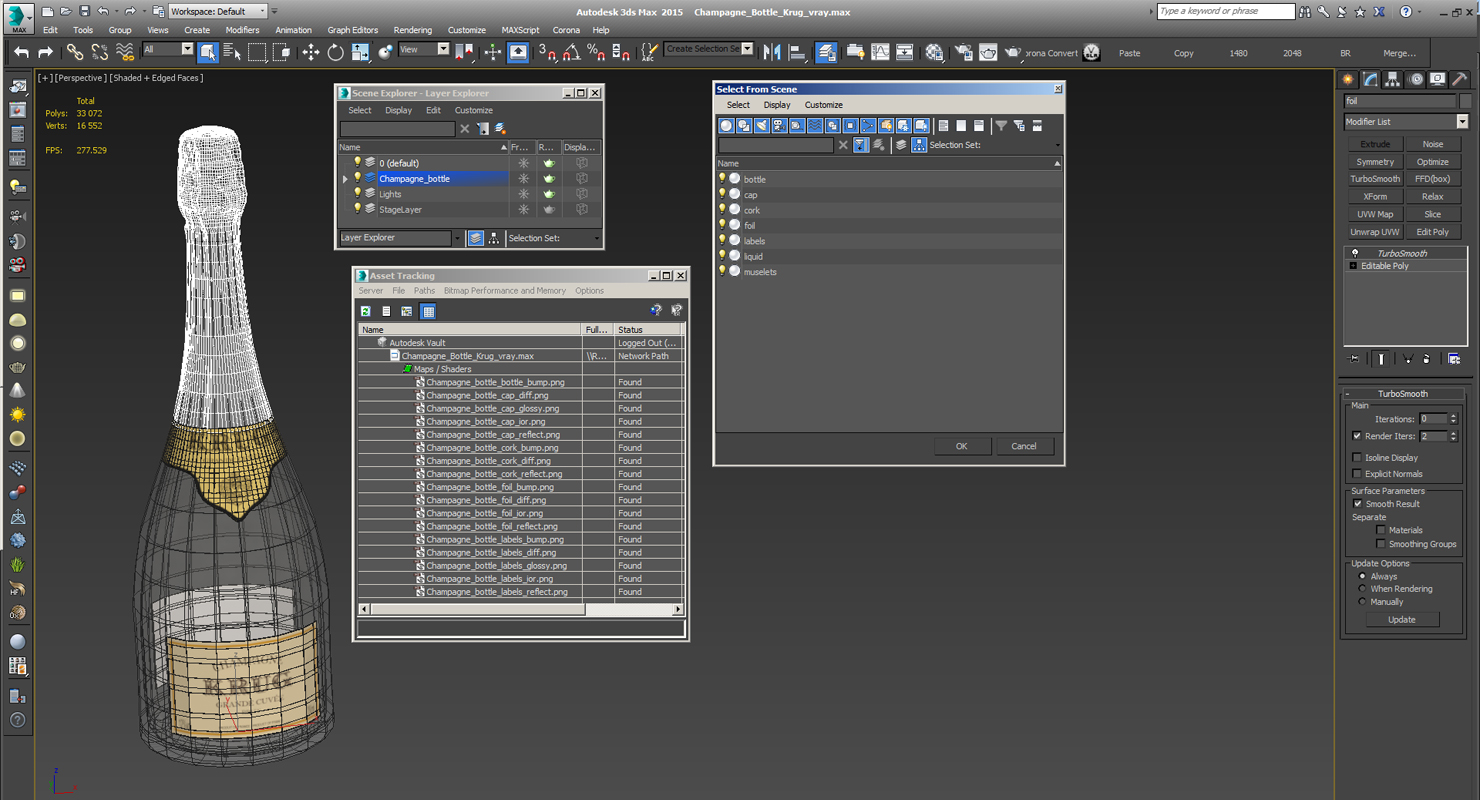Viewport: 1480px width, 800px height.
Task: Open the Material Editor icon
Action: tap(934, 52)
